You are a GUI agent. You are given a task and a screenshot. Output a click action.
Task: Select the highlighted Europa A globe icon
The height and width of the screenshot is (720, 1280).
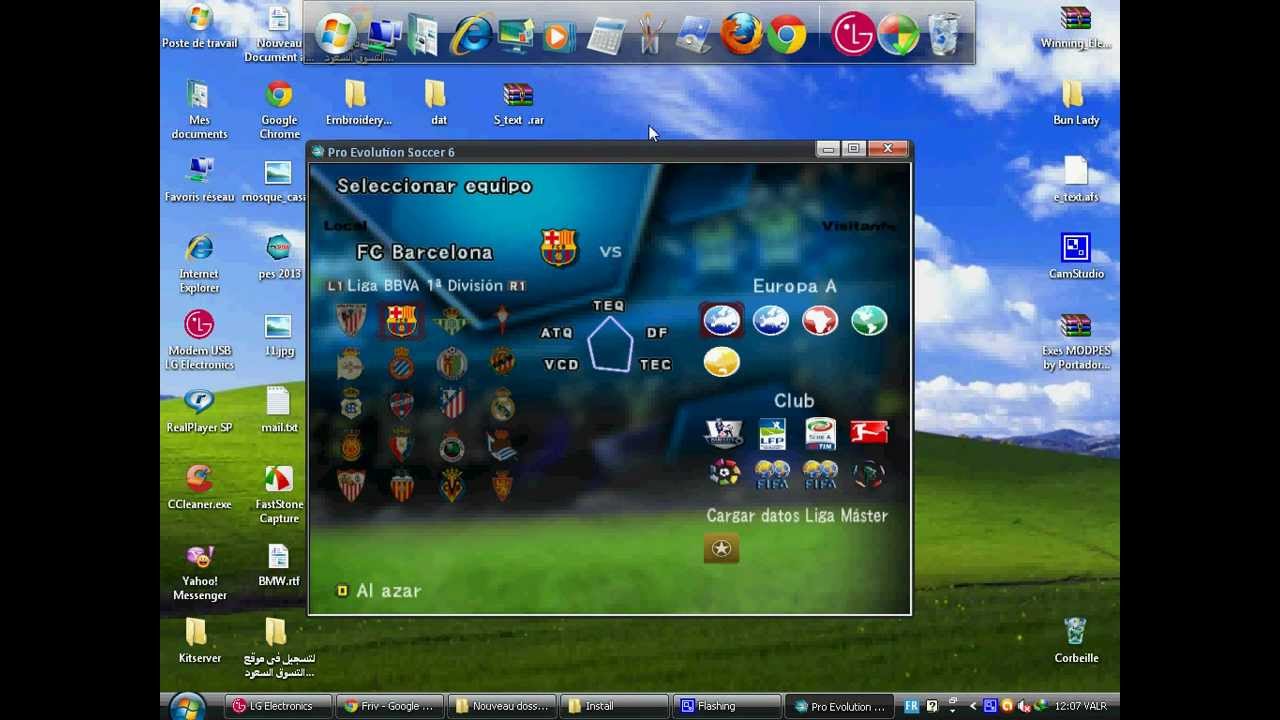tap(721, 320)
